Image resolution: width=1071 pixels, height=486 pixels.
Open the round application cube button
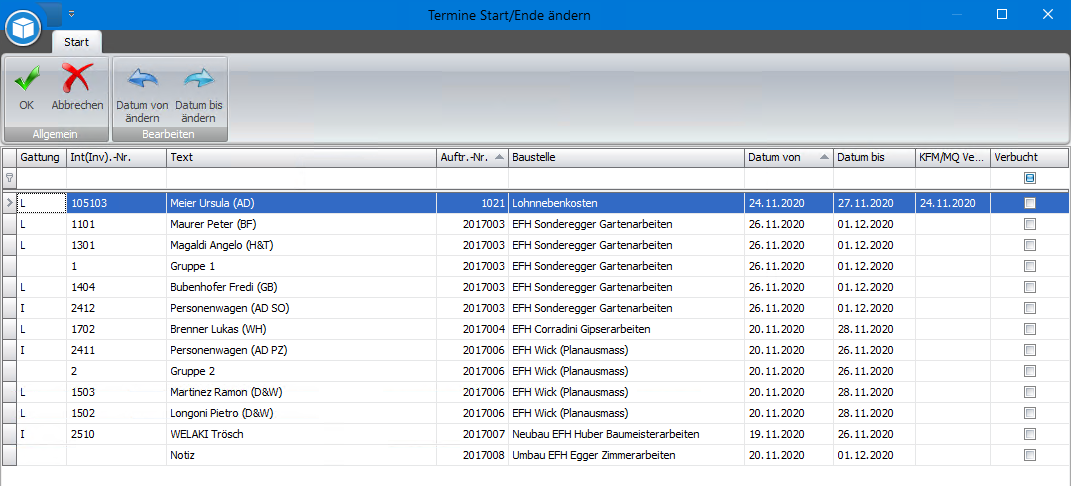[x=23, y=28]
